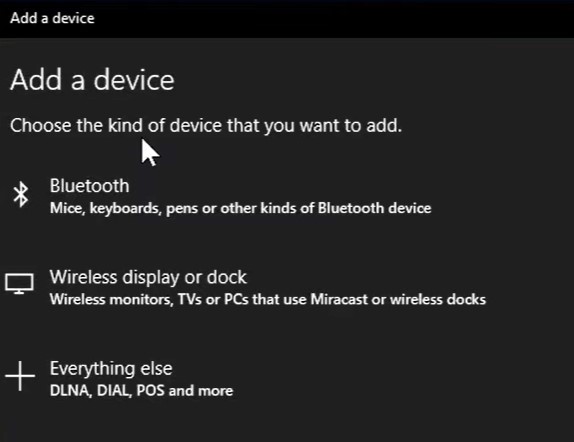Click the wireless display monitor icon
574x442 pixels.
pyautogui.click(x=19, y=283)
